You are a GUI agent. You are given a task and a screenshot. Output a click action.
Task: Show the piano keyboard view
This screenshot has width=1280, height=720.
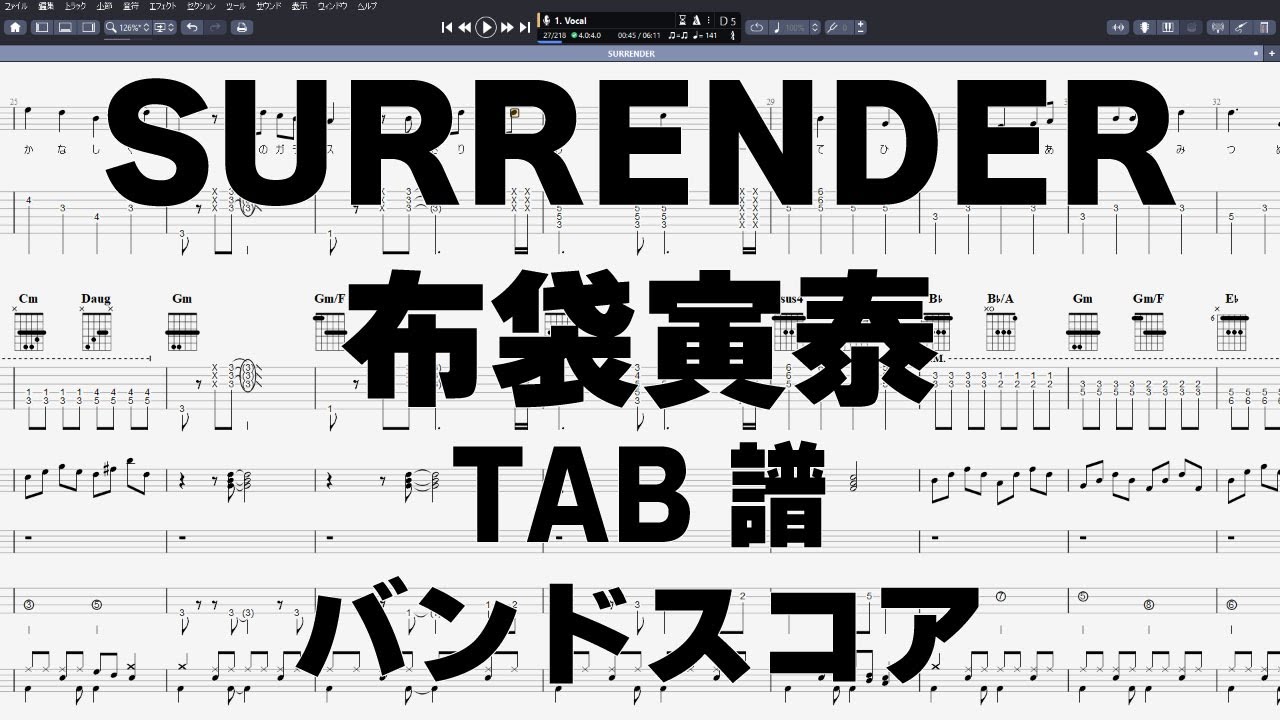(1167, 27)
